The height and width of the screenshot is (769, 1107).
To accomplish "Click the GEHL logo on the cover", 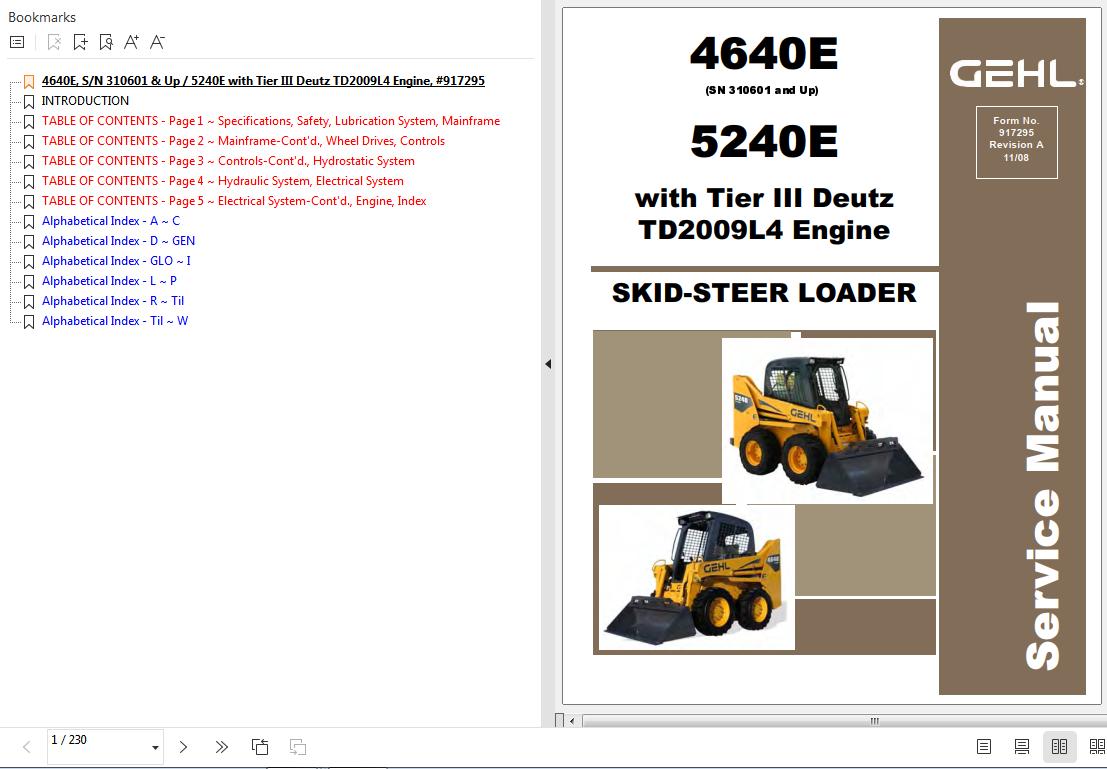I will click(x=1017, y=73).
